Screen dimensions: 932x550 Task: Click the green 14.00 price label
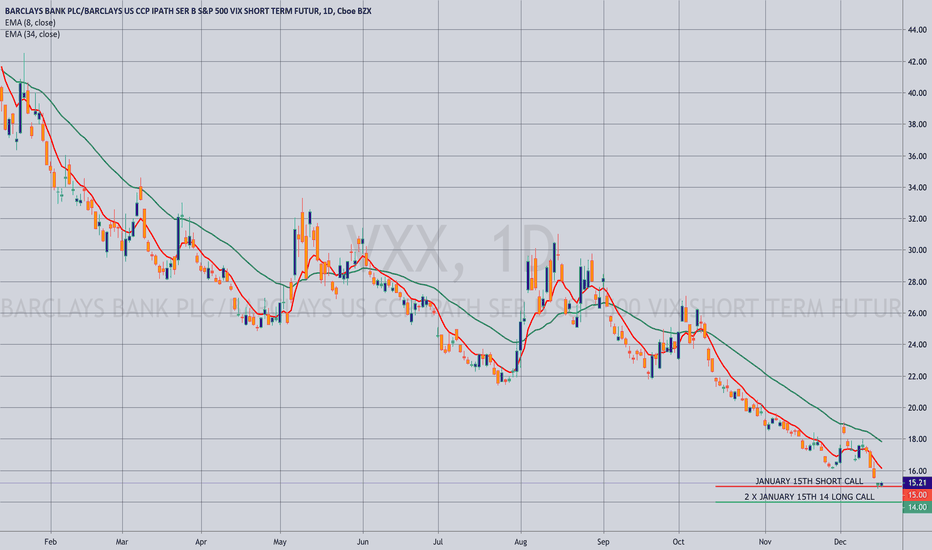coord(917,507)
